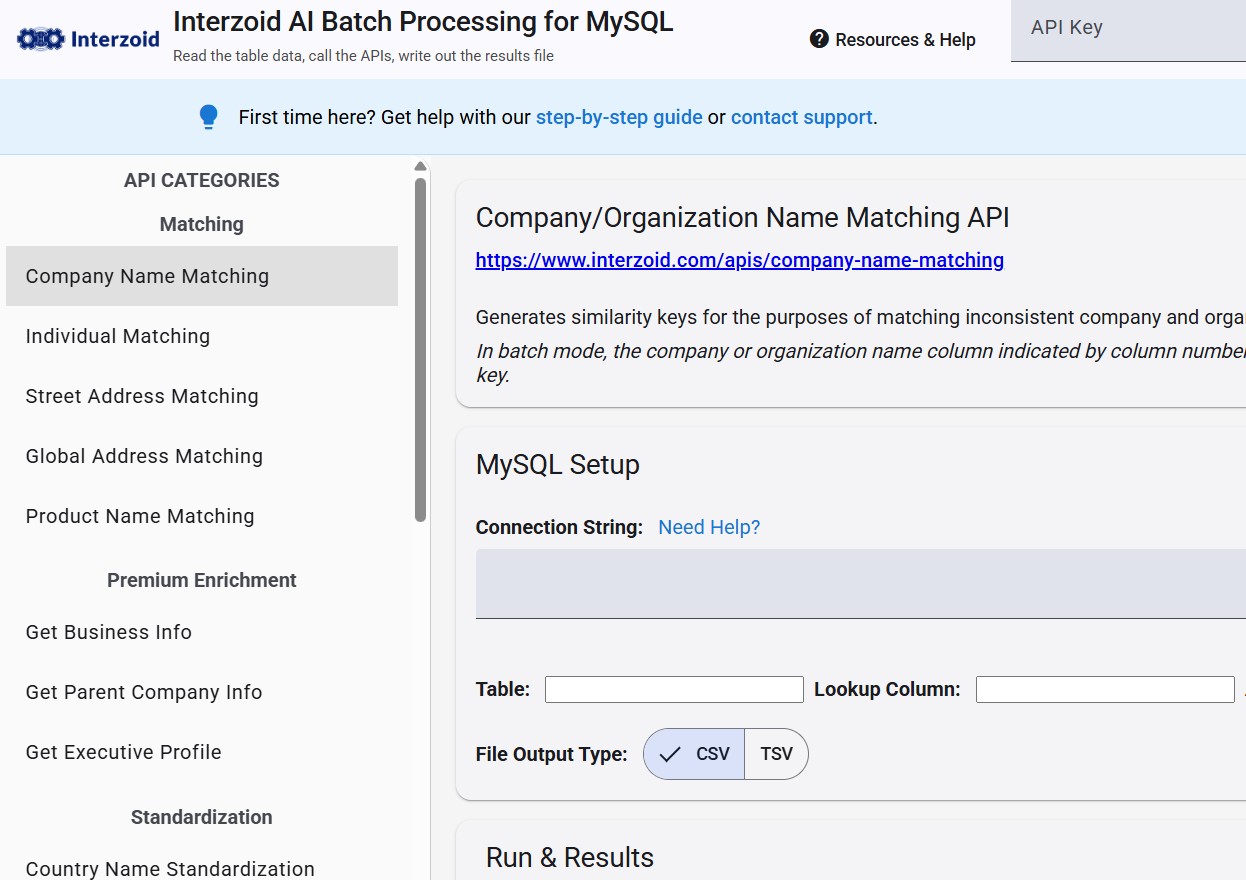The width and height of the screenshot is (1246, 880).
Task: Click the Connection String text area
Action: pyautogui.click(x=861, y=584)
